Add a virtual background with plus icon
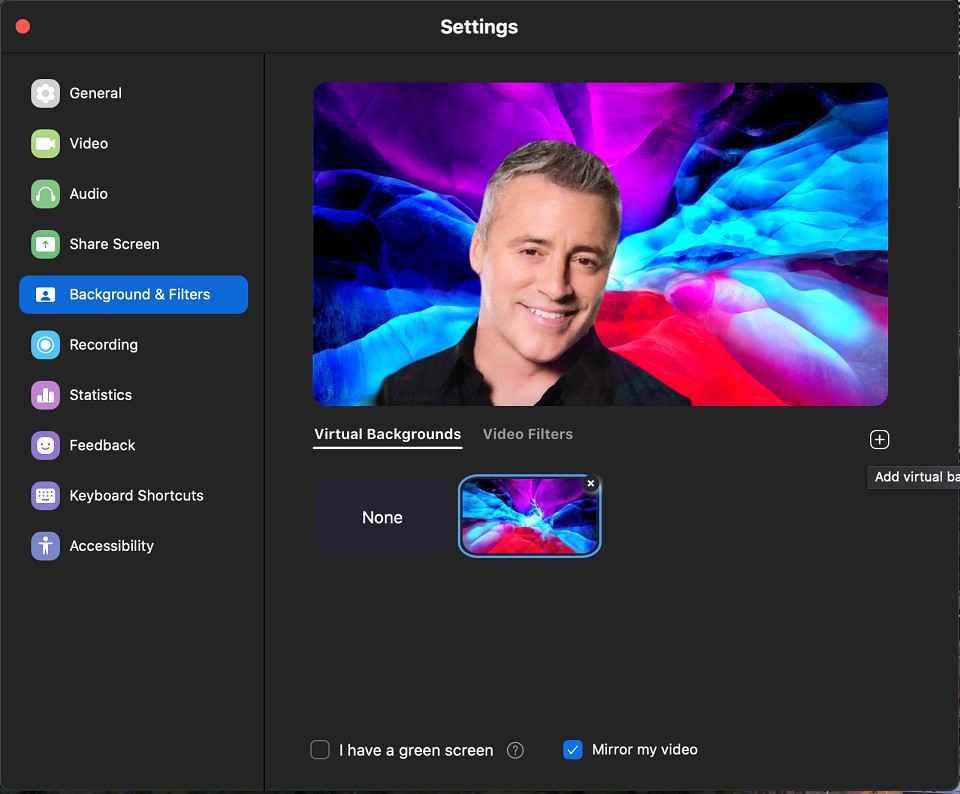 click(x=879, y=440)
